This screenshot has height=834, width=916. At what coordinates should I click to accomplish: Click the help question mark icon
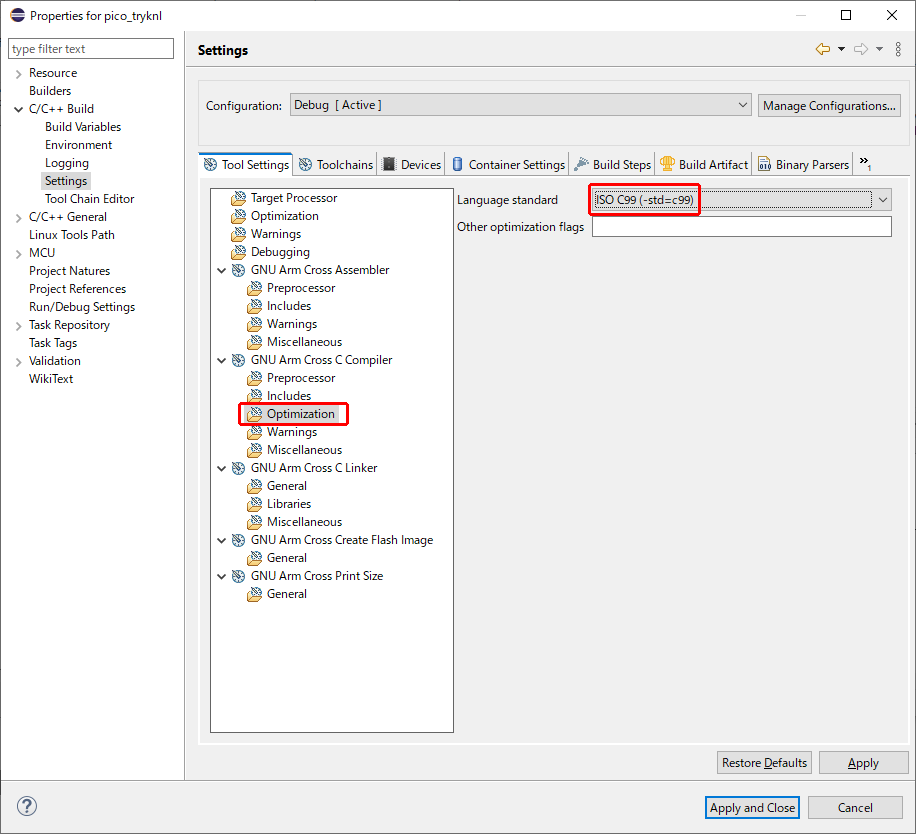pyautogui.click(x=27, y=806)
